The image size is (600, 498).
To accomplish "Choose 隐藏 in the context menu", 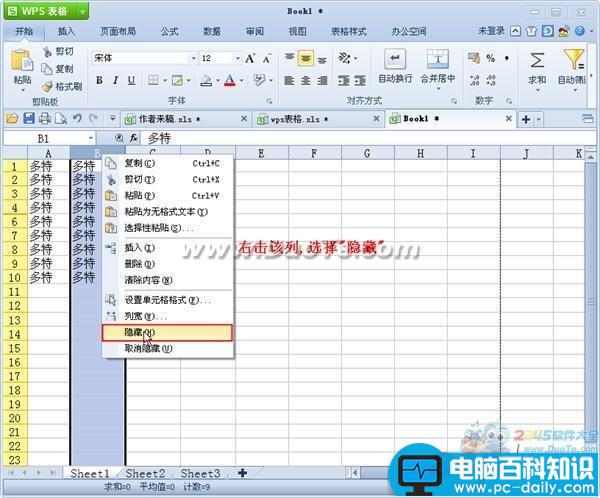I will click(167, 333).
